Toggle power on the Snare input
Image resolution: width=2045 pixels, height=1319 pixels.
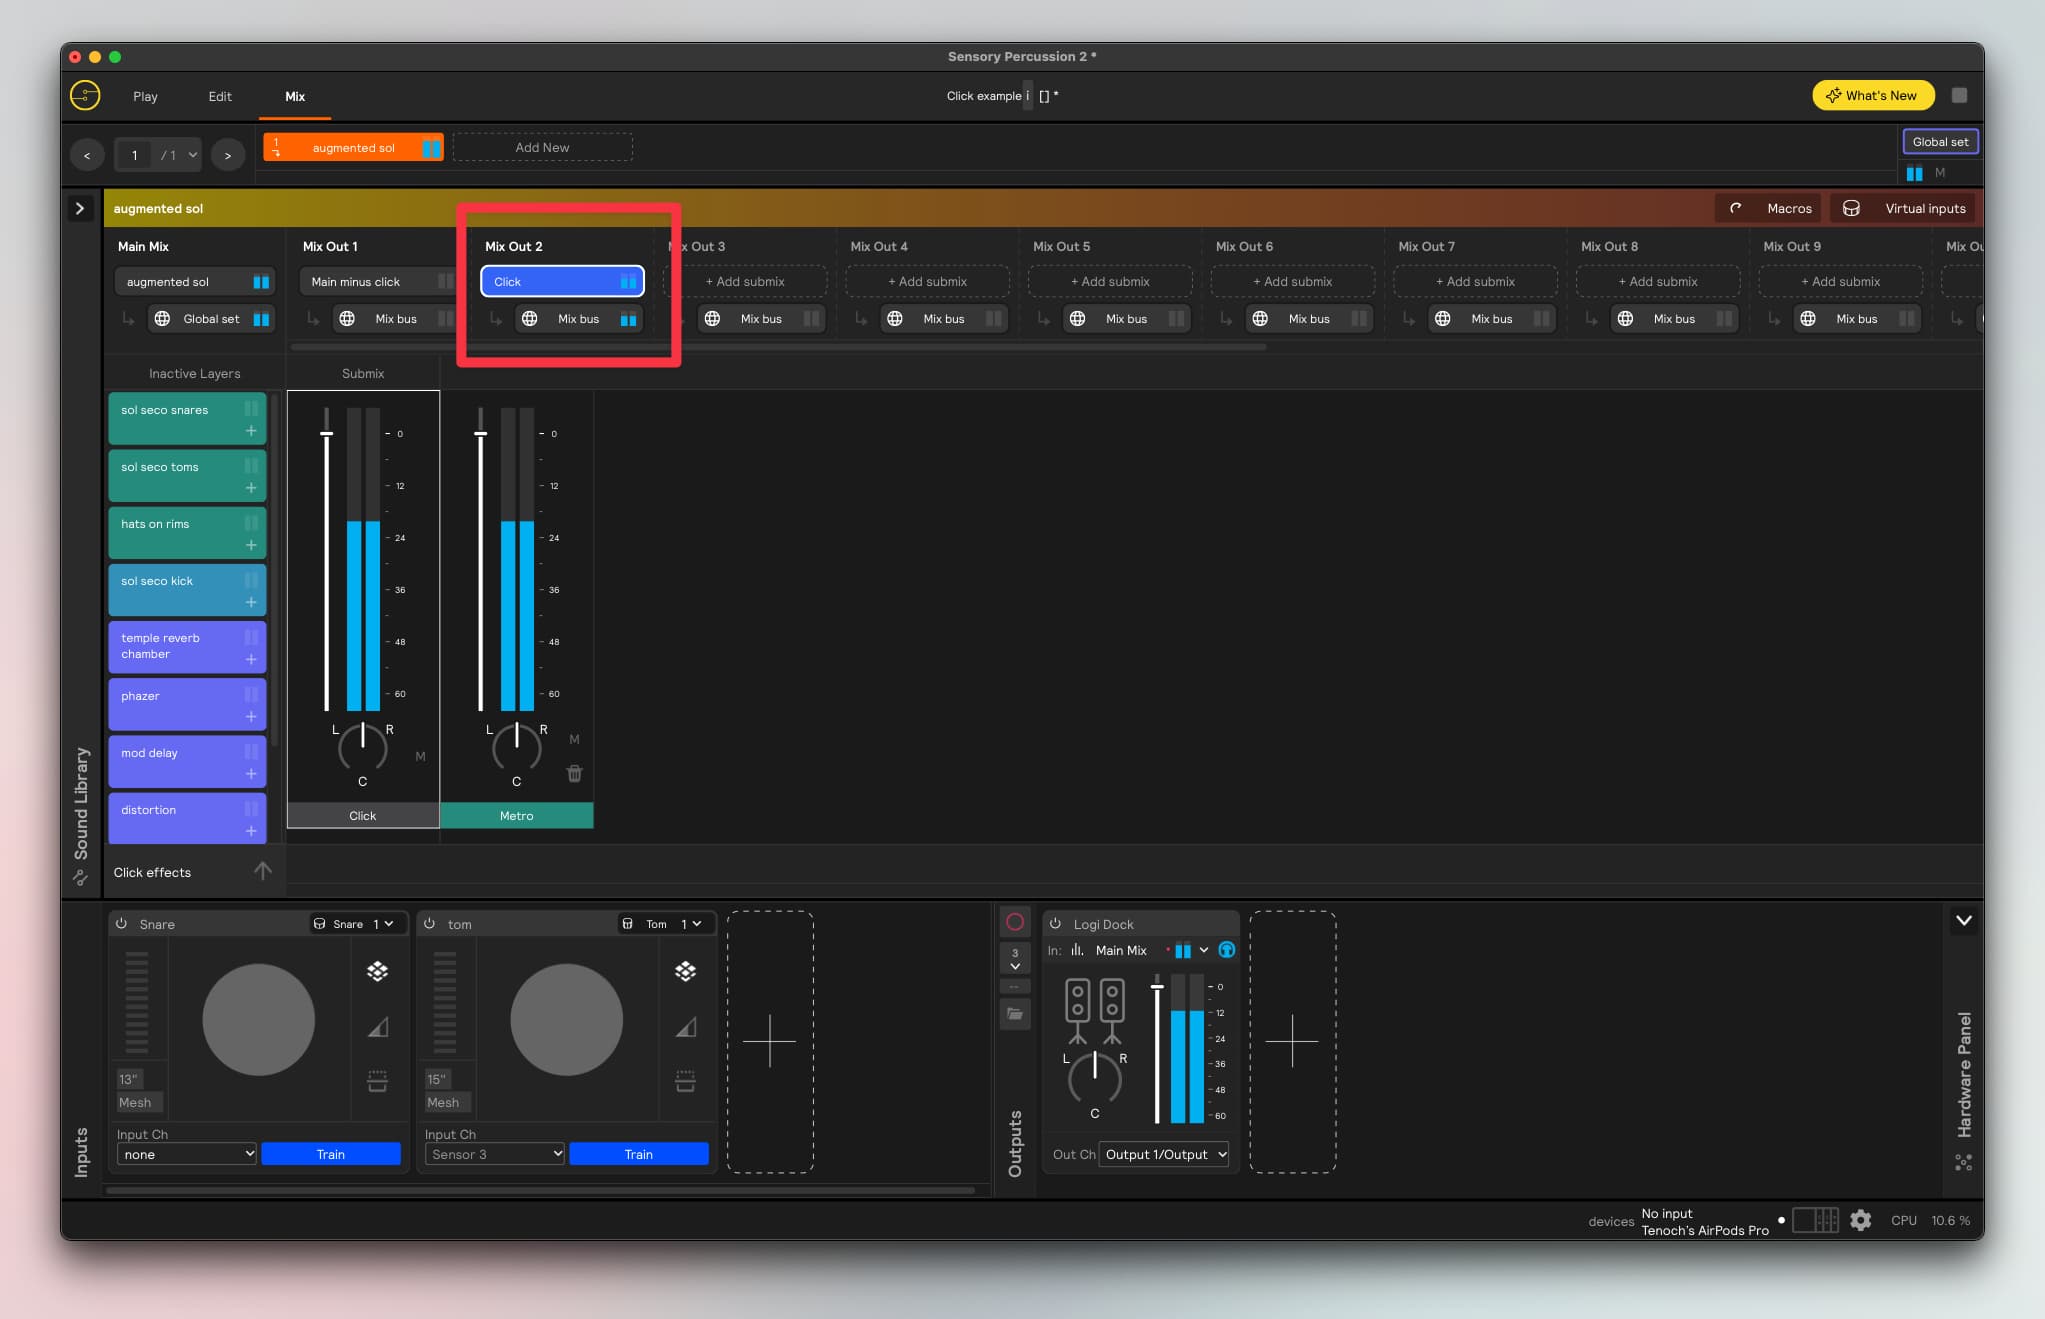coord(121,924)
